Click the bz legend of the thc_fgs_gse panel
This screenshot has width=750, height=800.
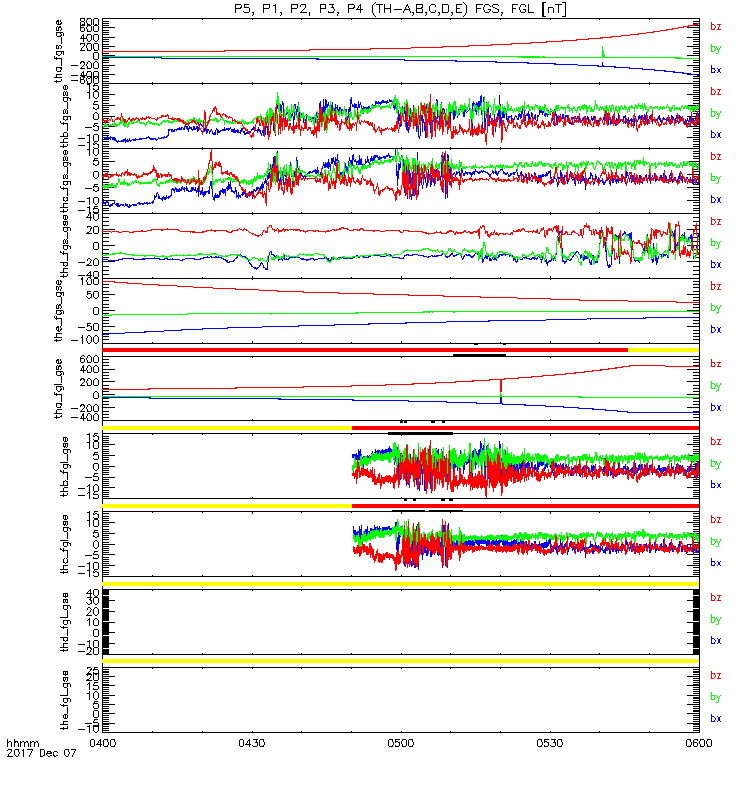[716, 156]
